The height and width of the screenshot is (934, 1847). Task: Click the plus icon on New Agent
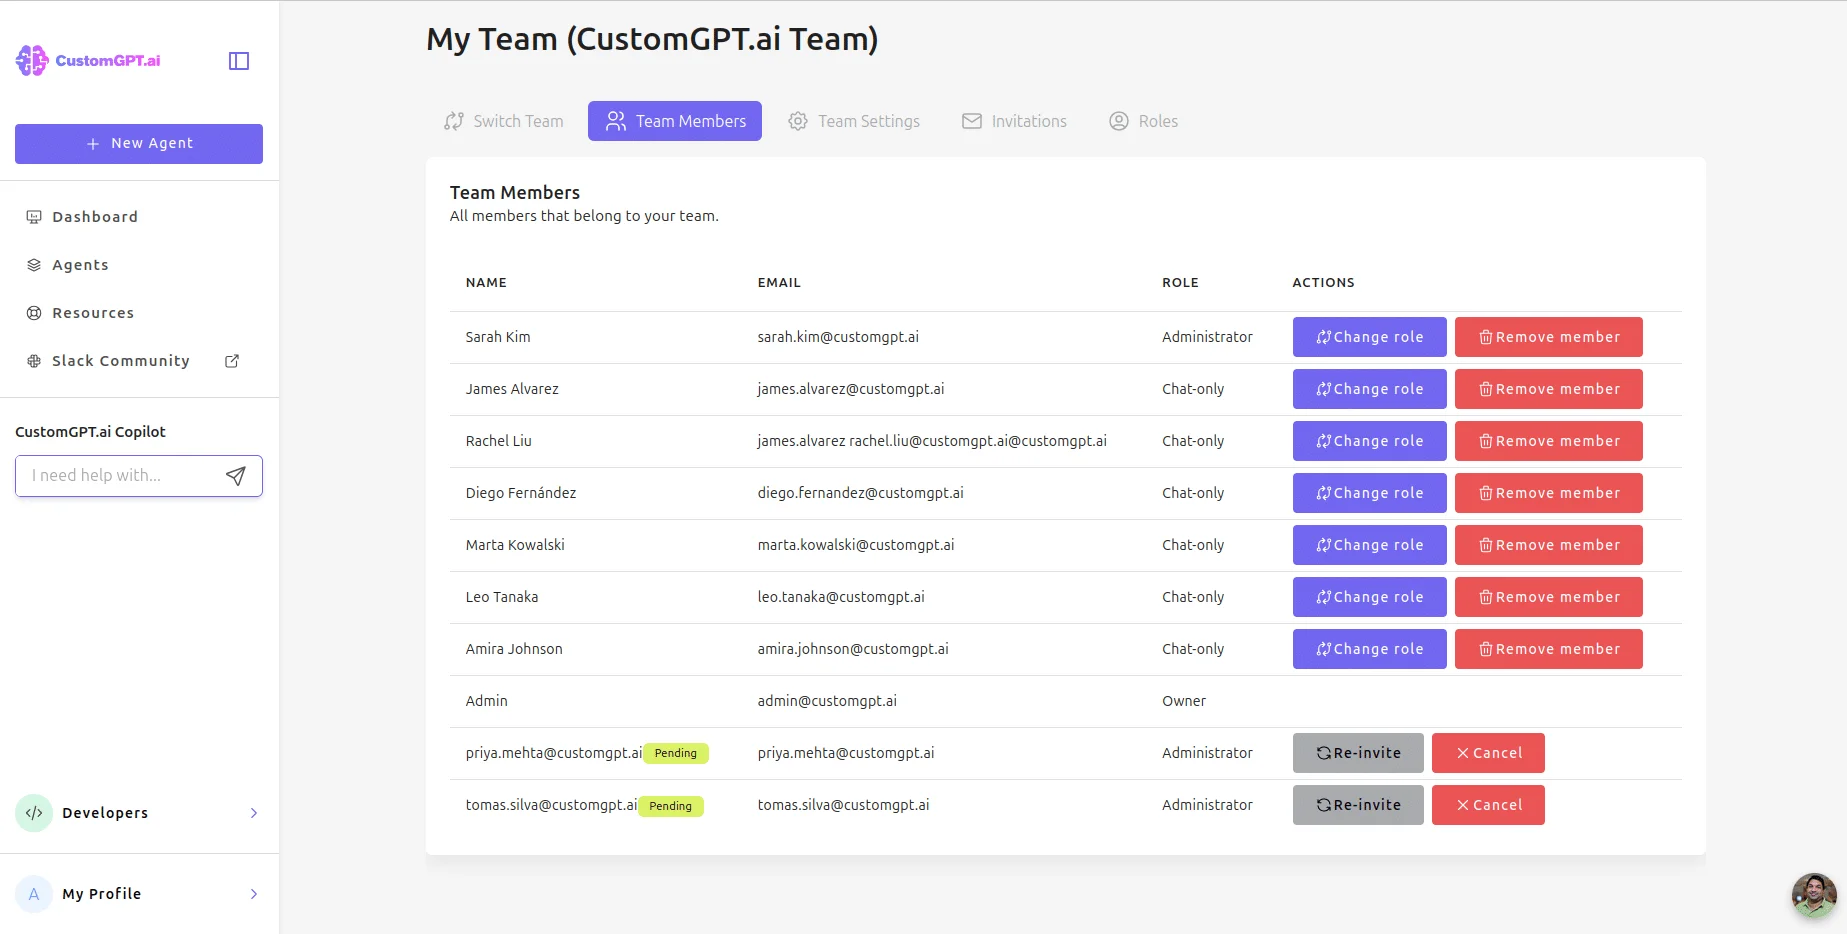[93, 144]
